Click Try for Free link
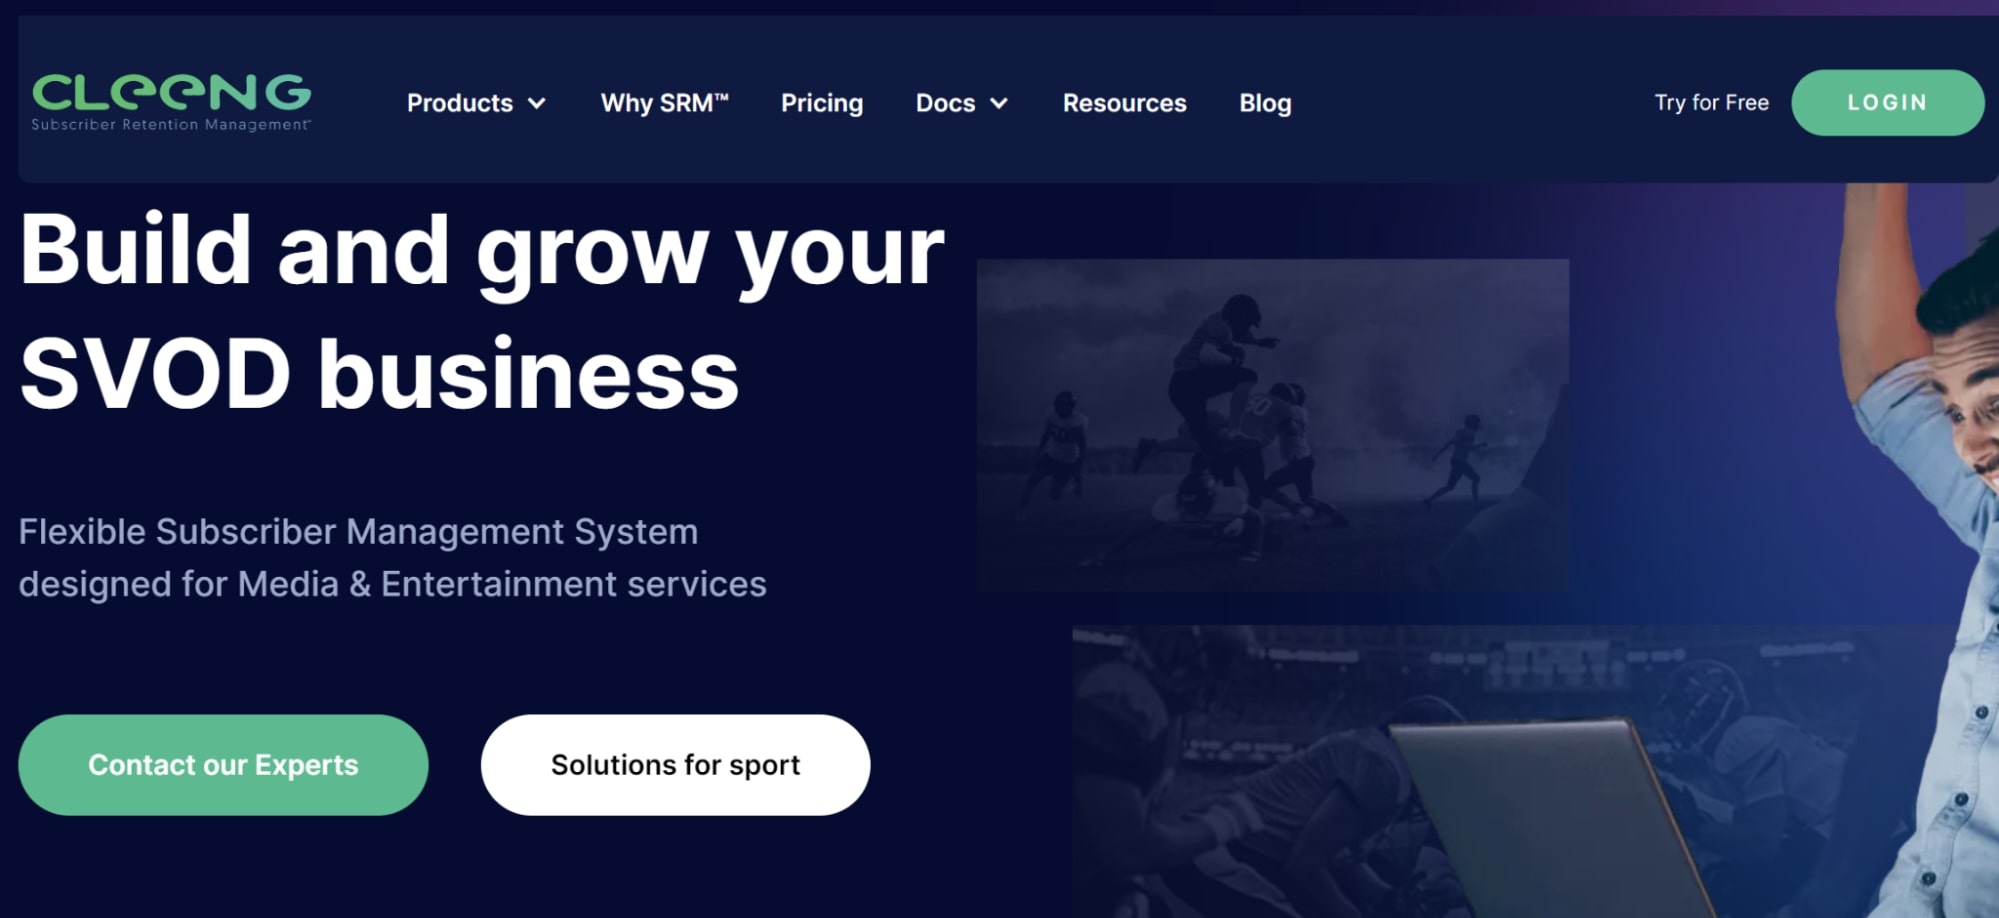 (x=1711, y=102)
